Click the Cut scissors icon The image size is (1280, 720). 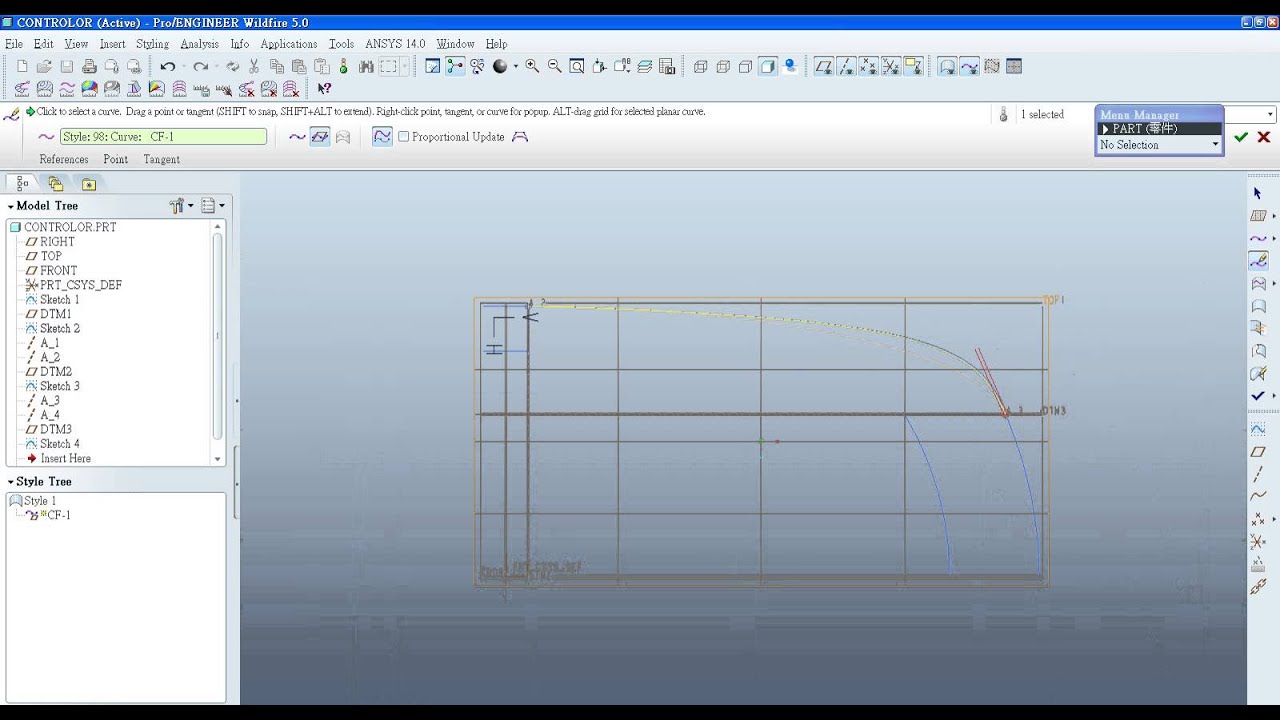[254, 66]
